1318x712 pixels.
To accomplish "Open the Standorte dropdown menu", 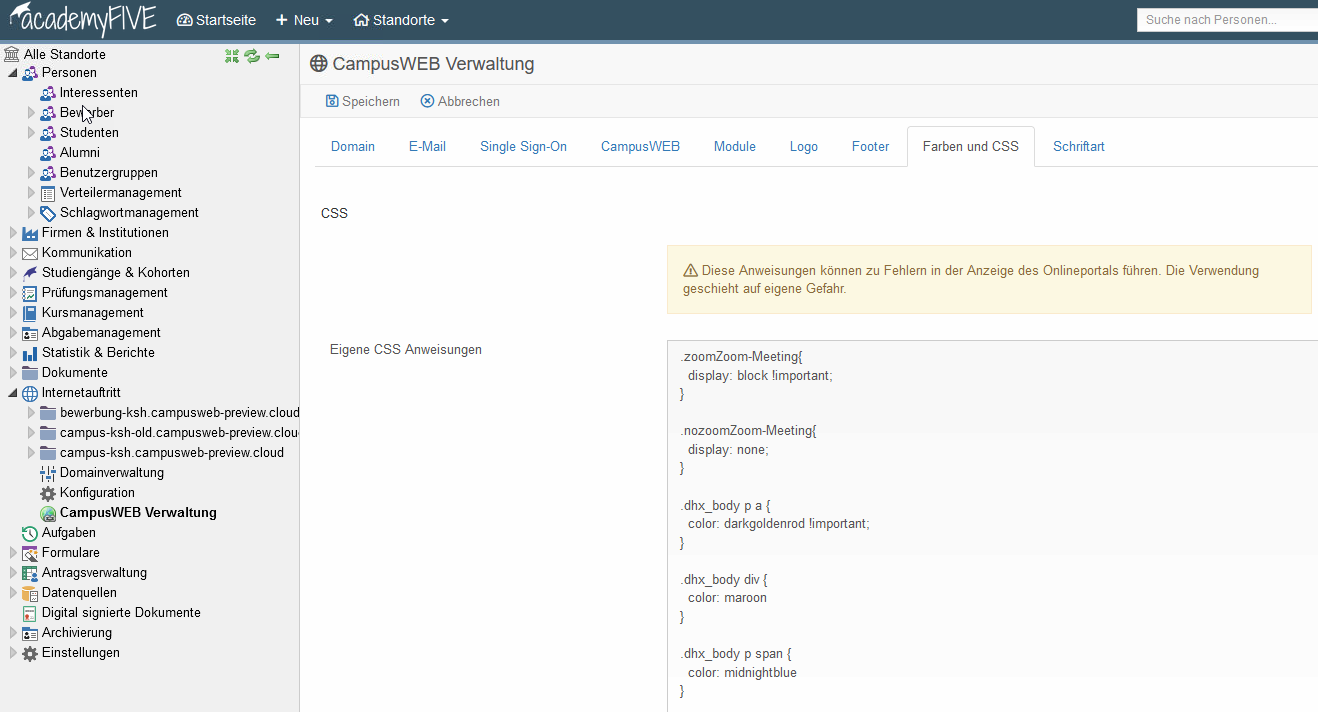I will pos(401,20).
